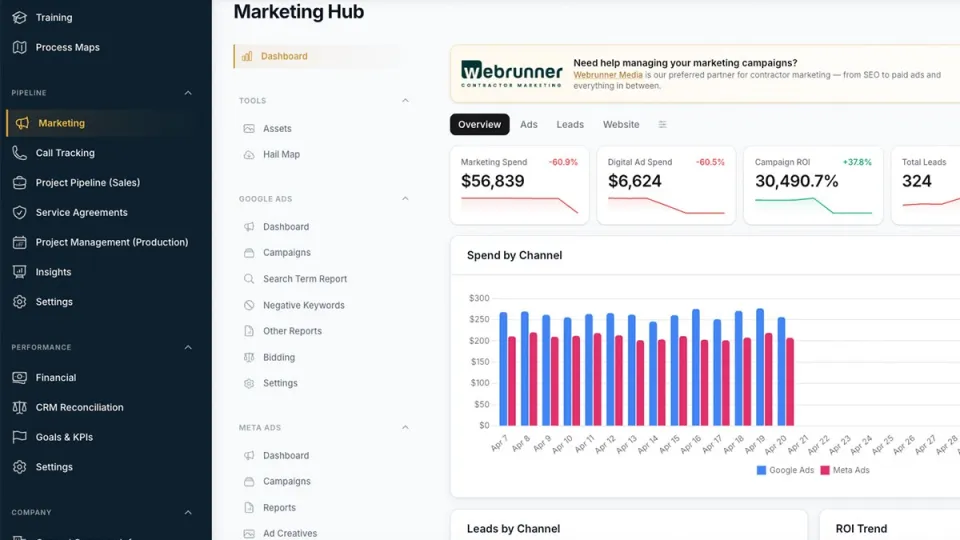
Task: Open Call Tracking from the sidebar
Action: [65, 153]
